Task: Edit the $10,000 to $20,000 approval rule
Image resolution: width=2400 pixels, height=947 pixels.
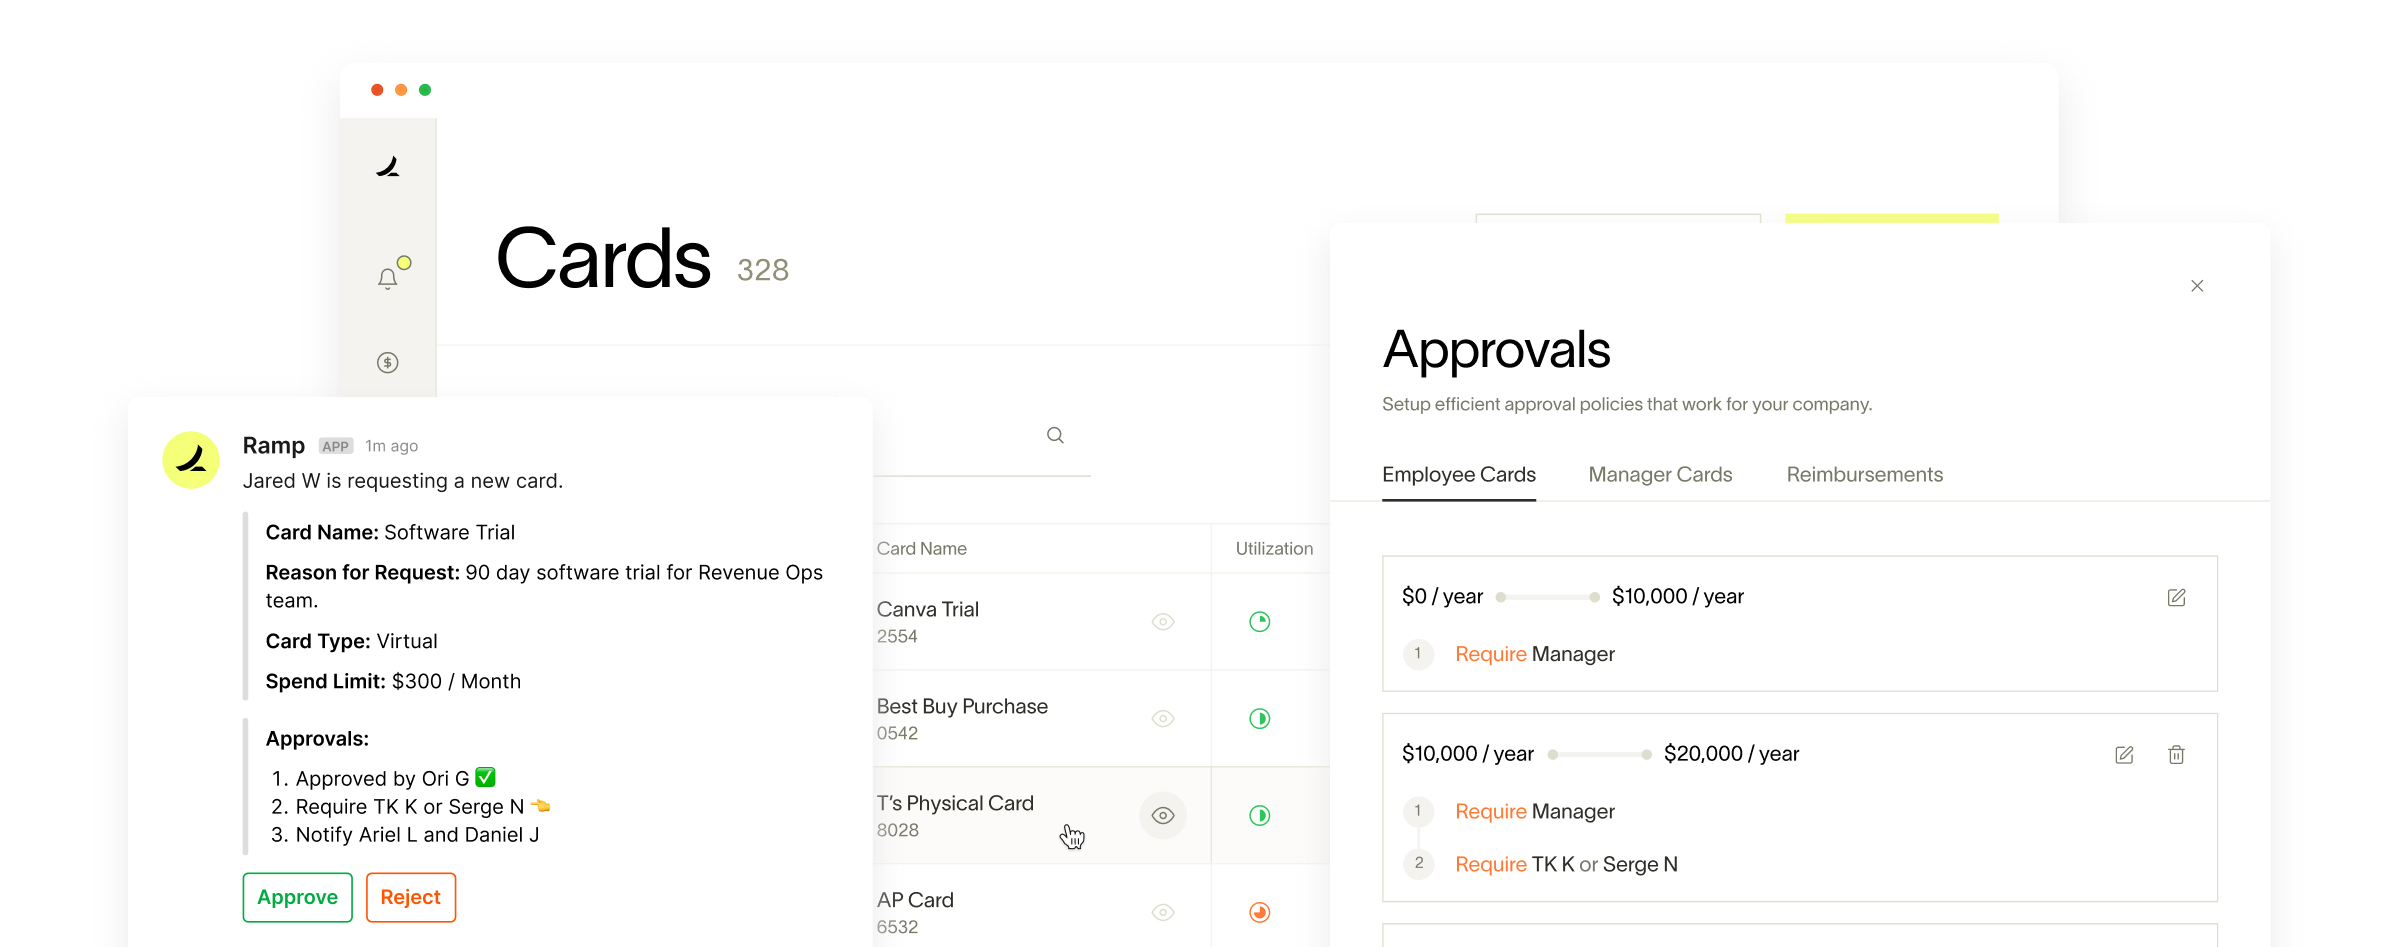Action: [2124, 755]
